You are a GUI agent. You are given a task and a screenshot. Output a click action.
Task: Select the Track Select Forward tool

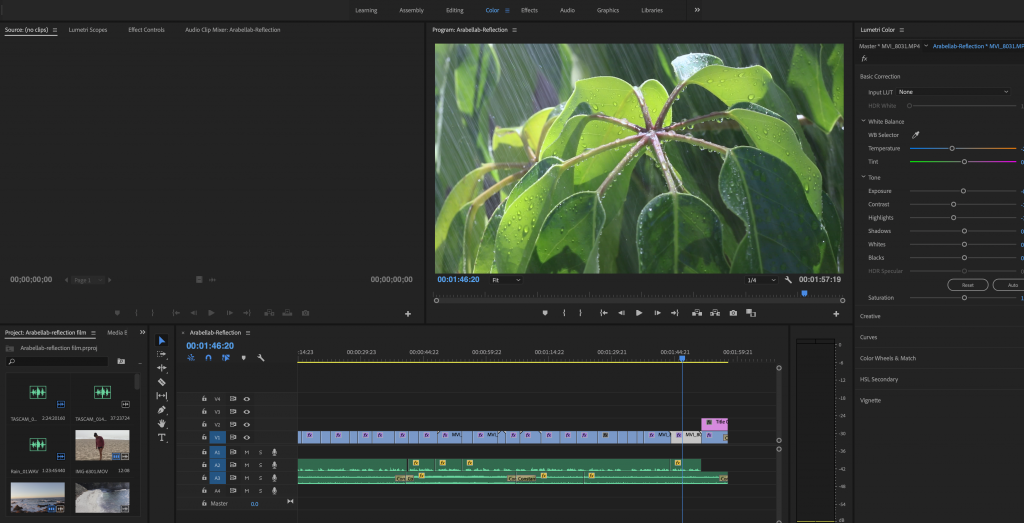pyautogui.click(x=161, y=355)
